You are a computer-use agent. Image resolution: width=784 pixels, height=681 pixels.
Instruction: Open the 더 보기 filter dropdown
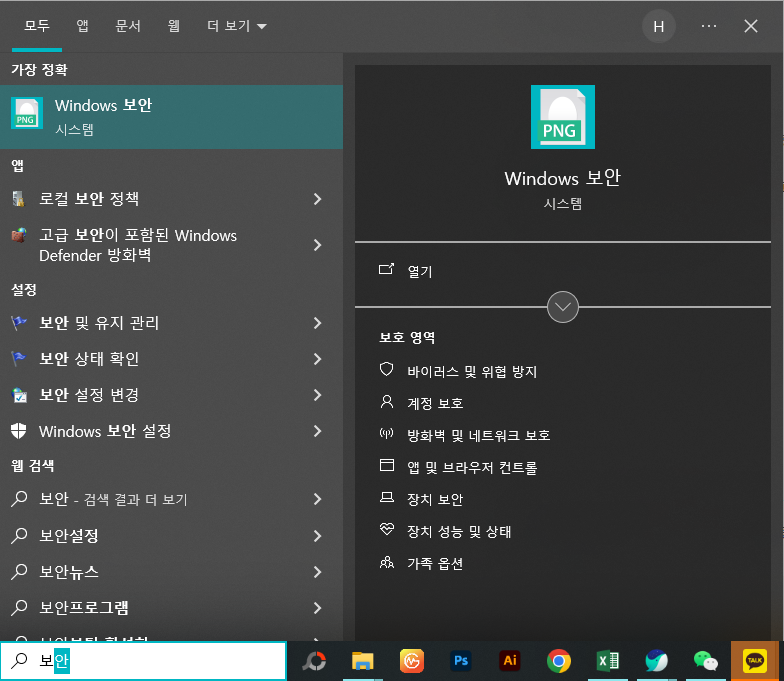(236, 26)
